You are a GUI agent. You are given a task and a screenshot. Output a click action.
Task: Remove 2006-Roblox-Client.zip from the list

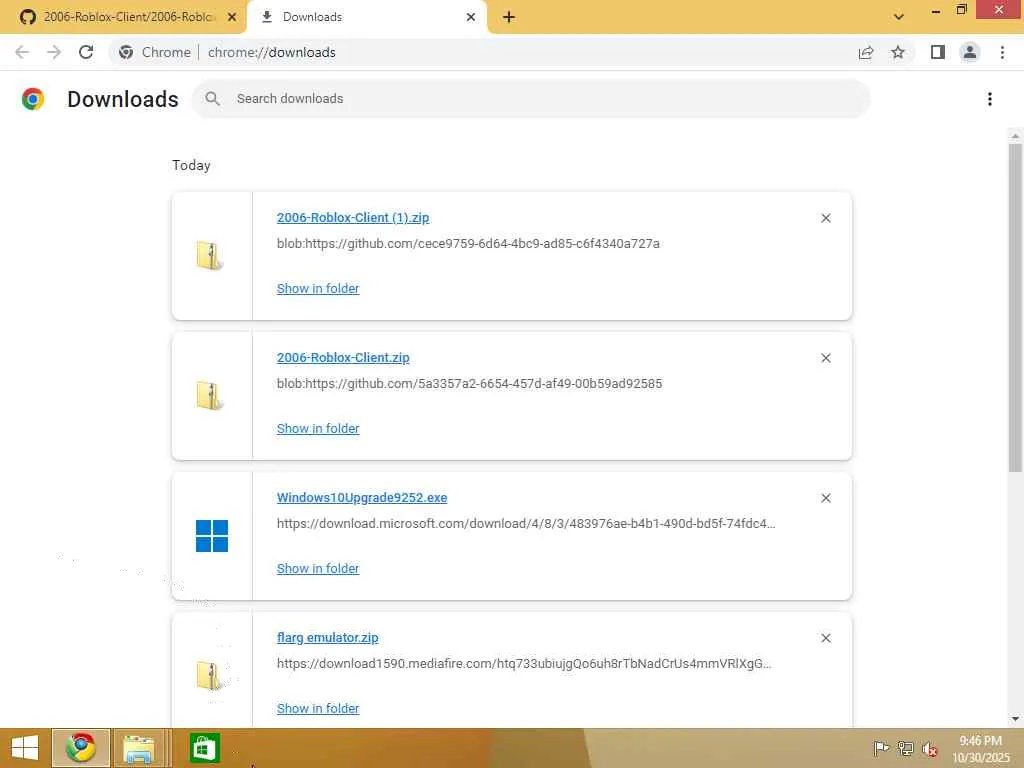click(826, 358)
